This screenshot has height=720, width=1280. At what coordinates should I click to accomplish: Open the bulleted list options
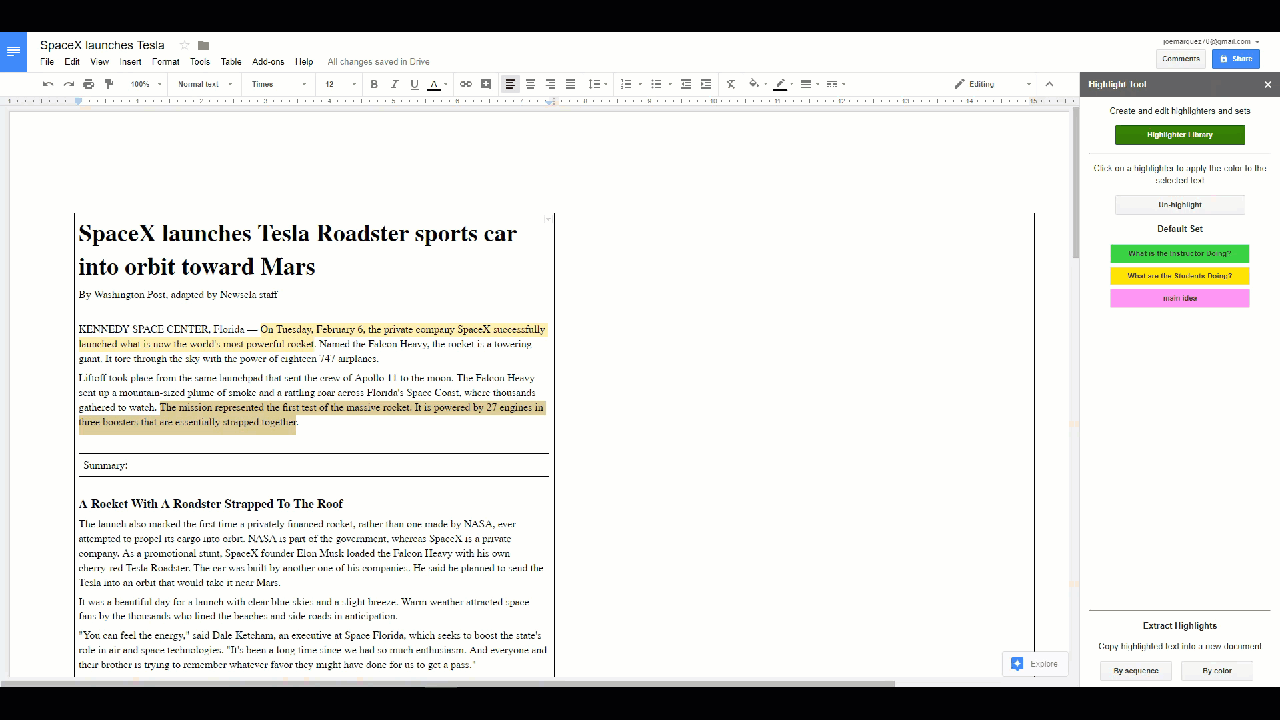click(659, 84)
